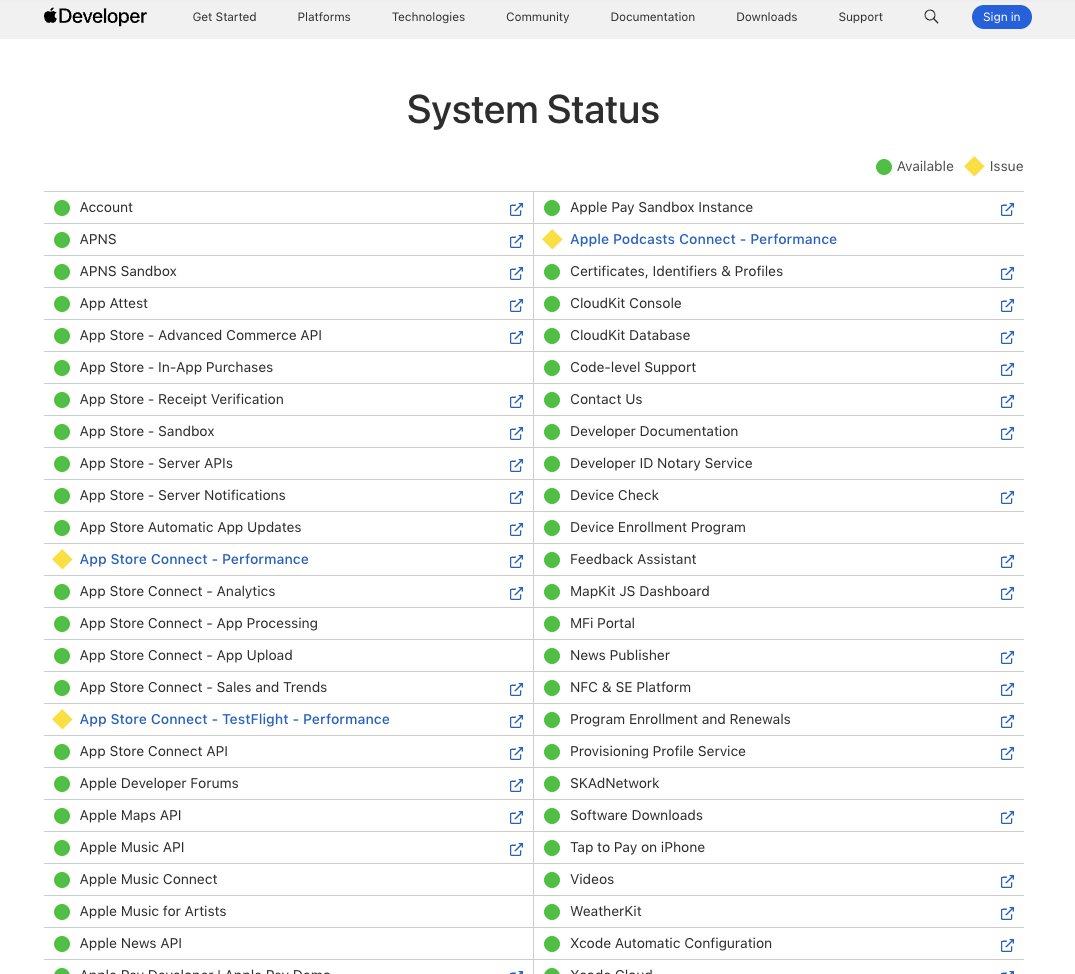
Task: Open the search magnifier icon
Action: 930,16
